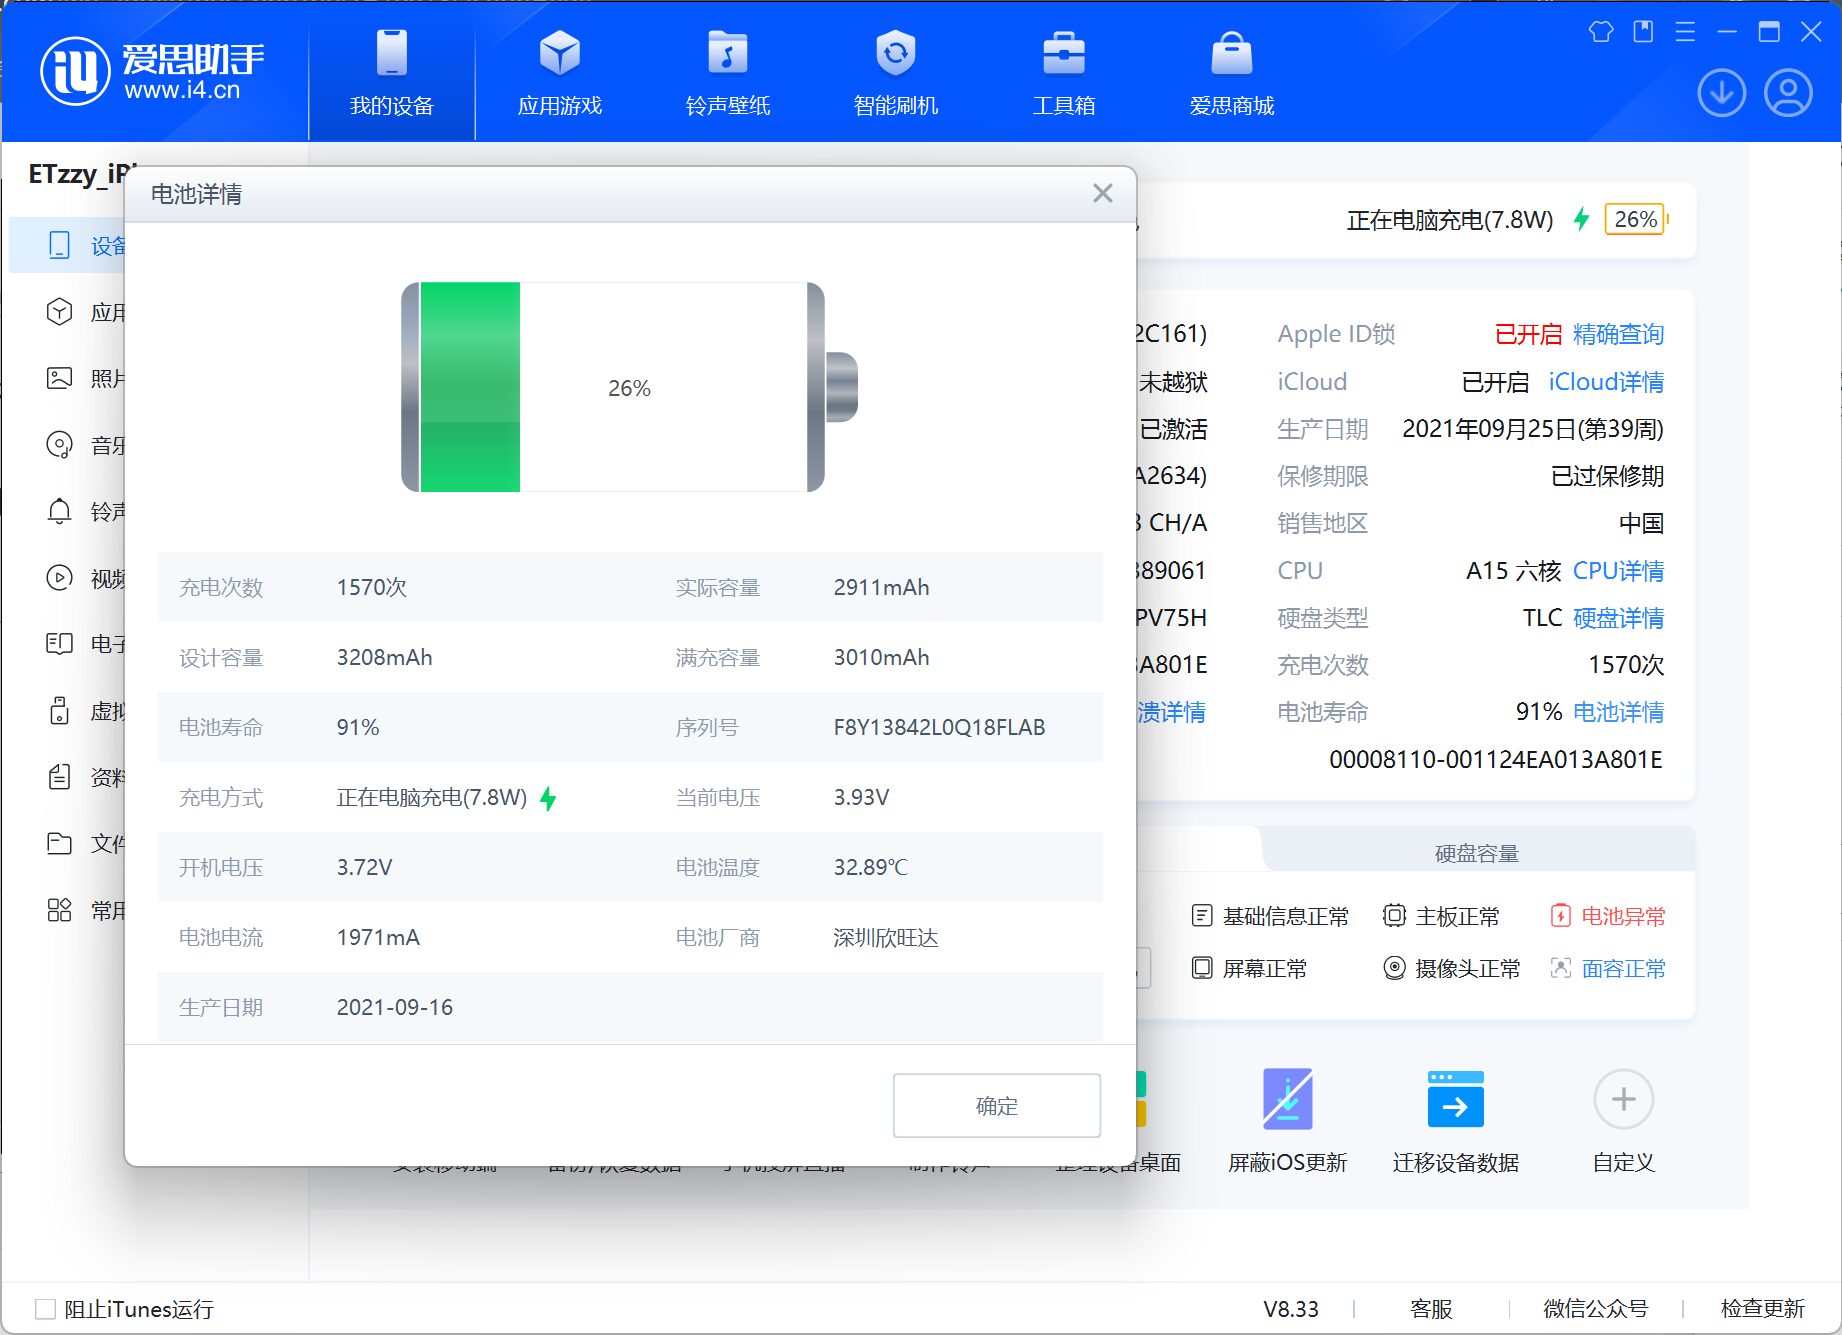Image resolution: width=1842 pixels, height=1335 pixels.
Task: Open 硬盘详情 link
Action: point(1618,618)
